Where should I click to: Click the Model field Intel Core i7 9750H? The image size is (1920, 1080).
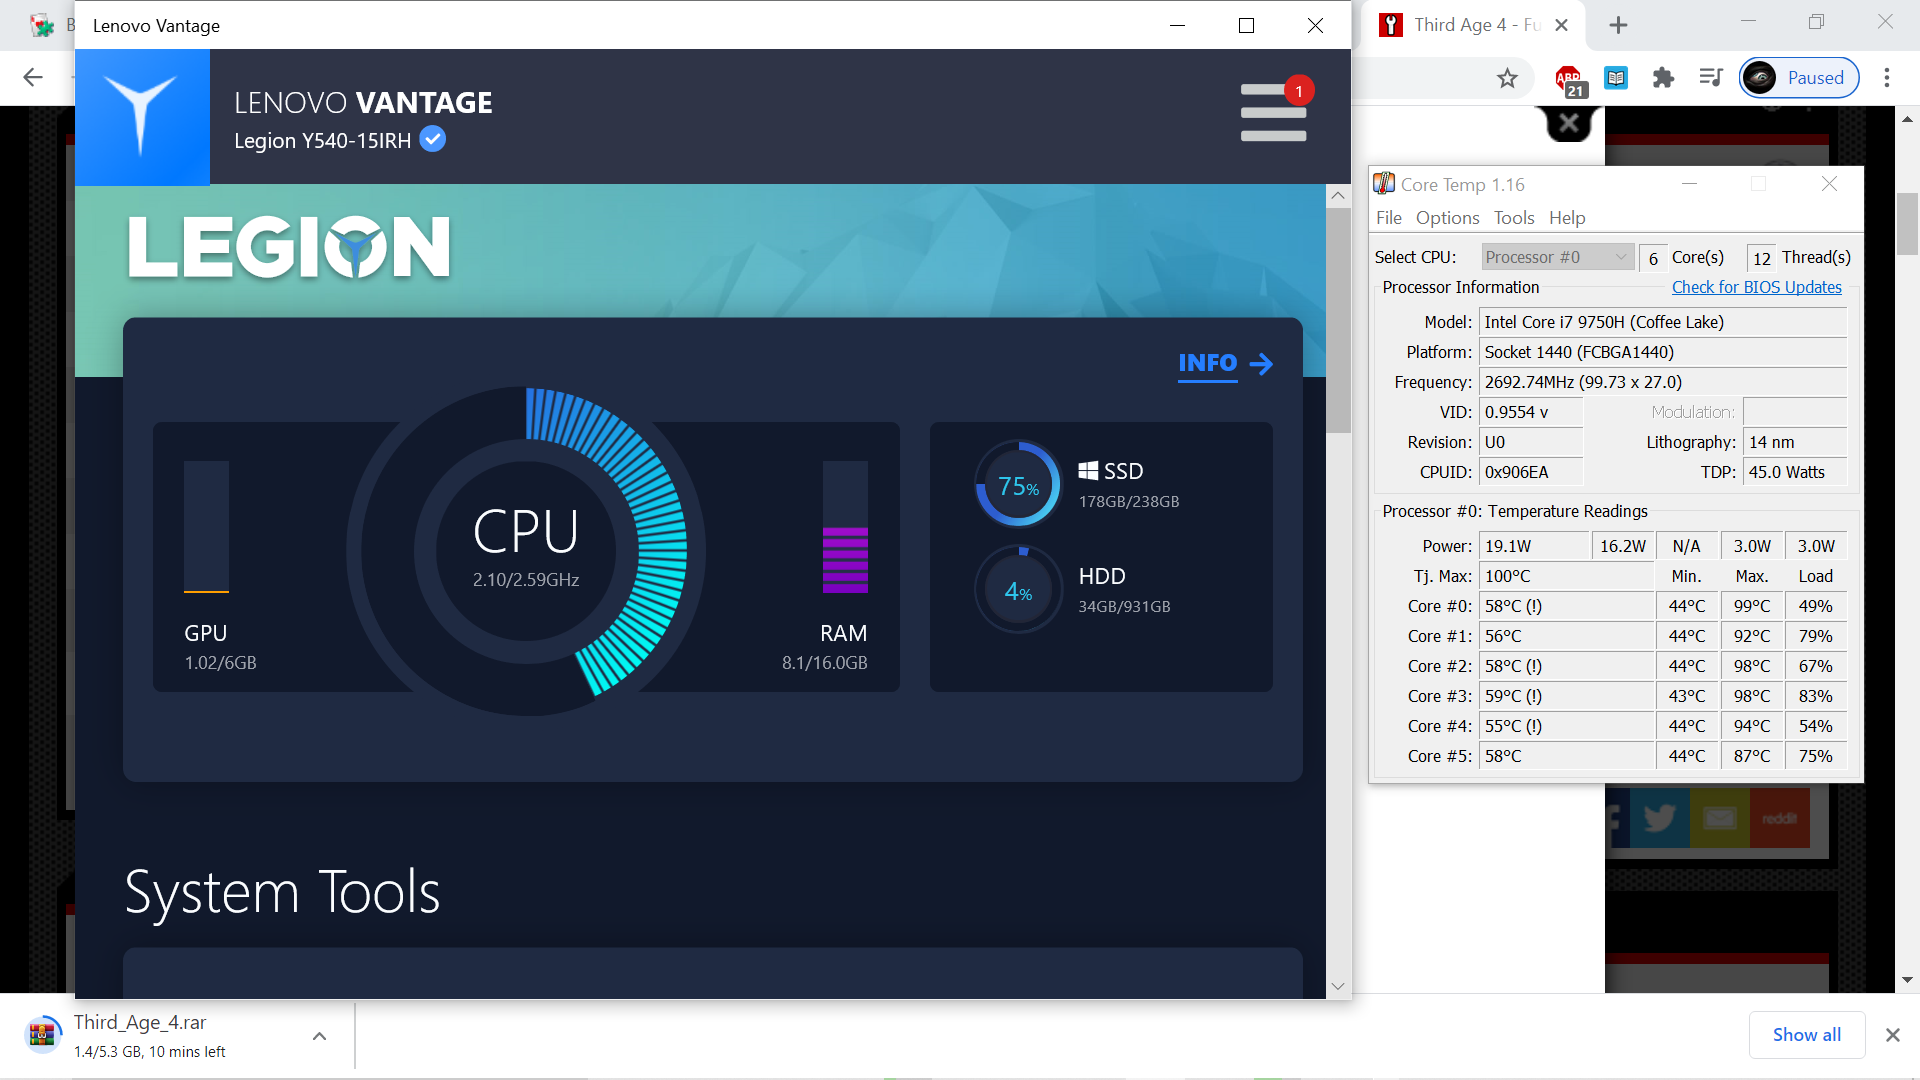pyautogui.click(x=1662, y=322)
